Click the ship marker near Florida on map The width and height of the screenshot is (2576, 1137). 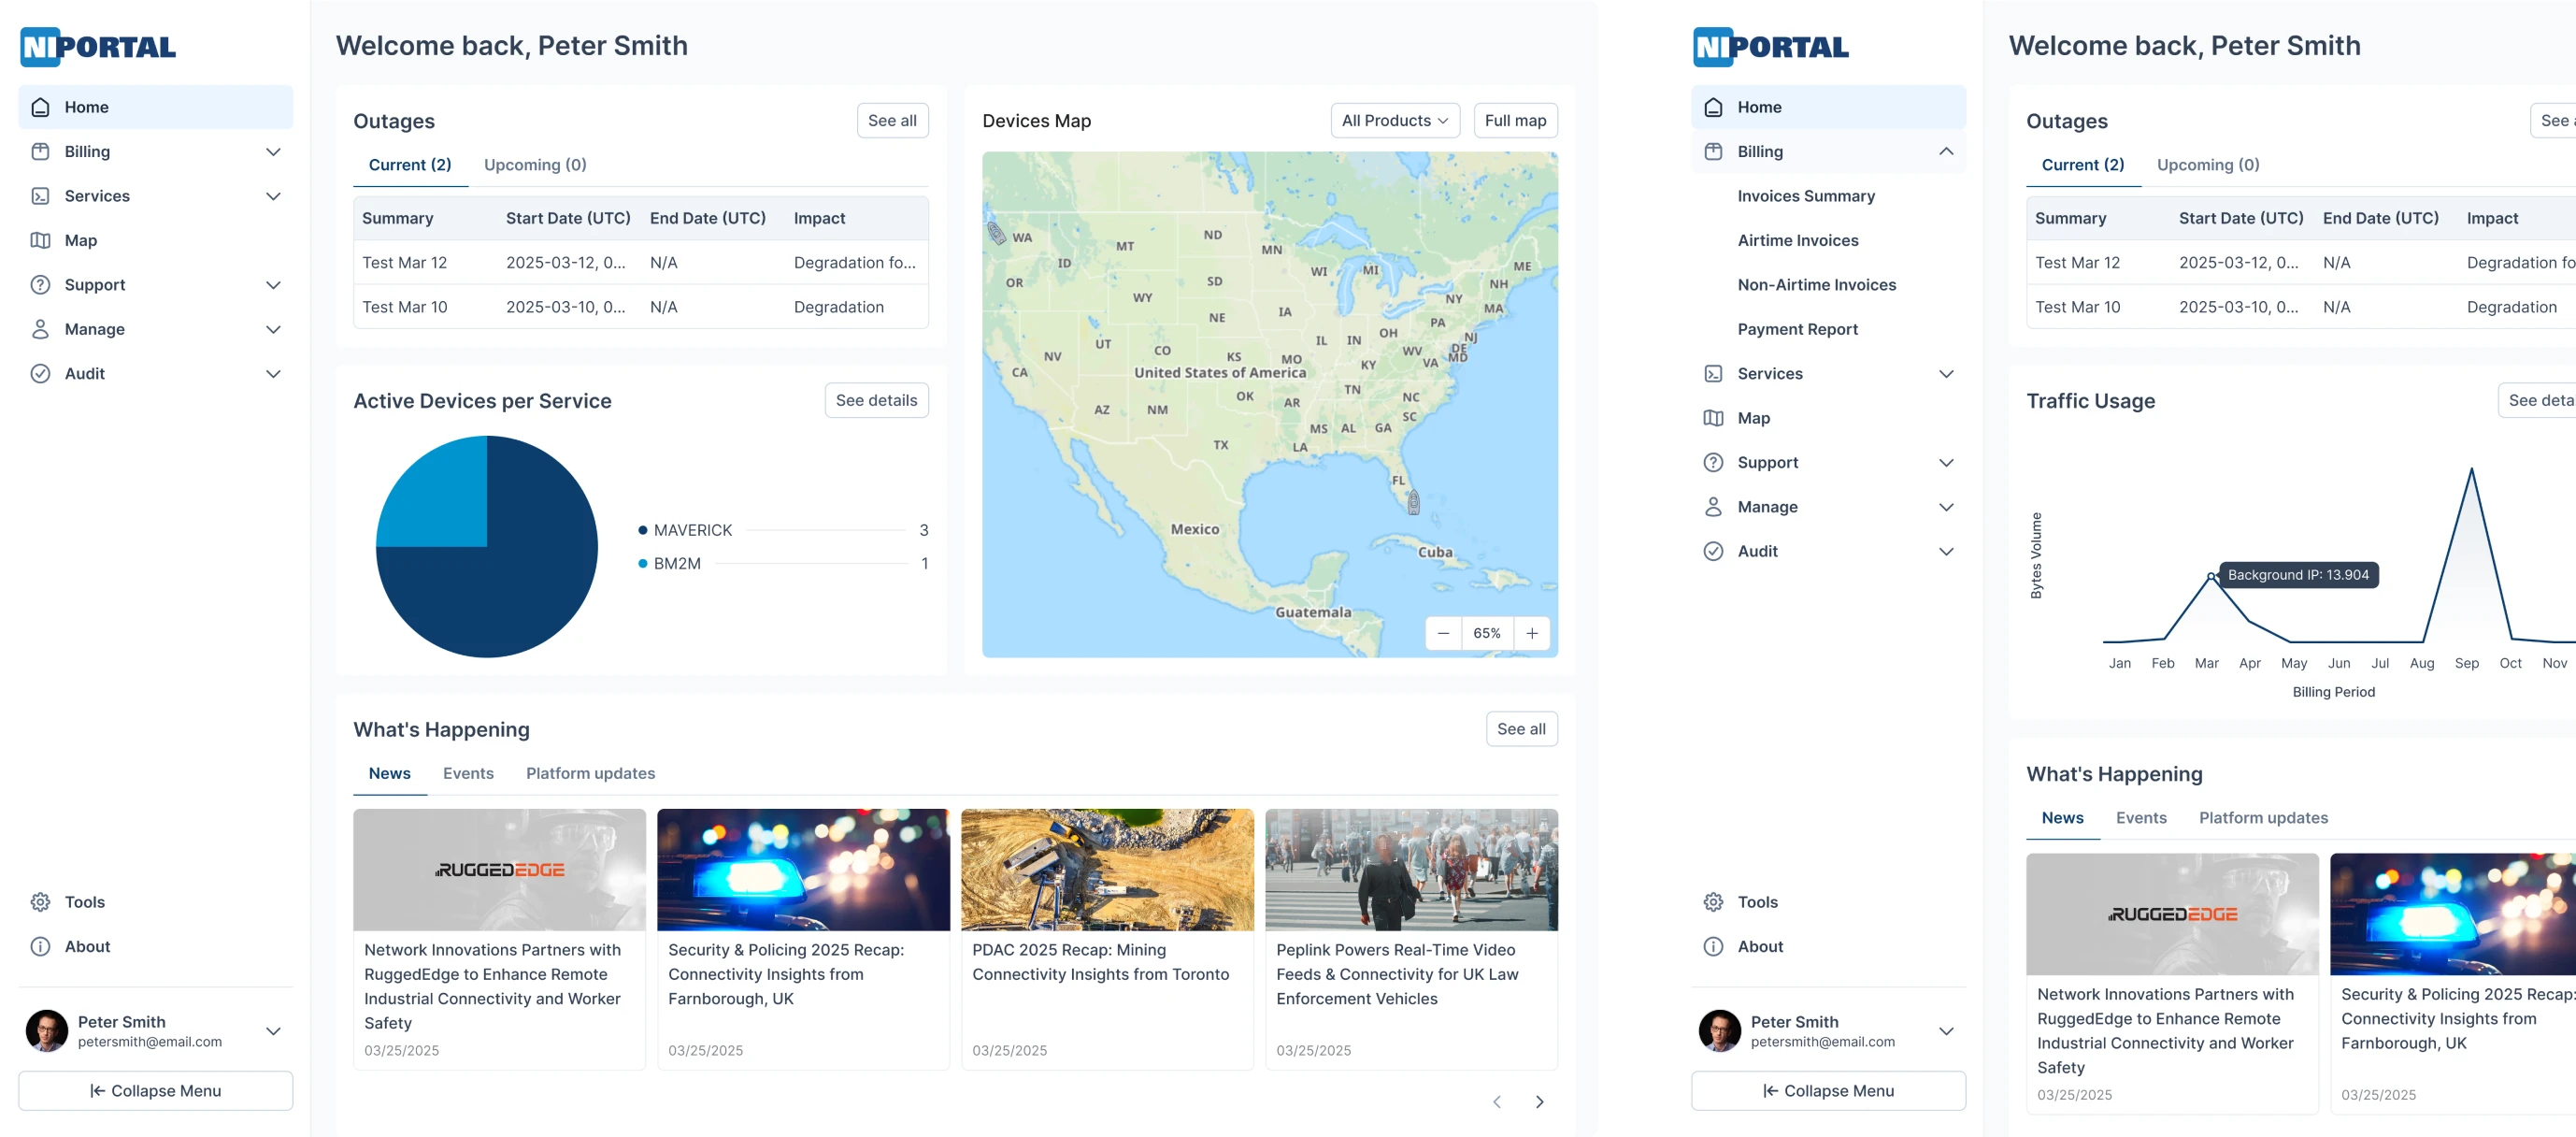(x=1413, y=502)
